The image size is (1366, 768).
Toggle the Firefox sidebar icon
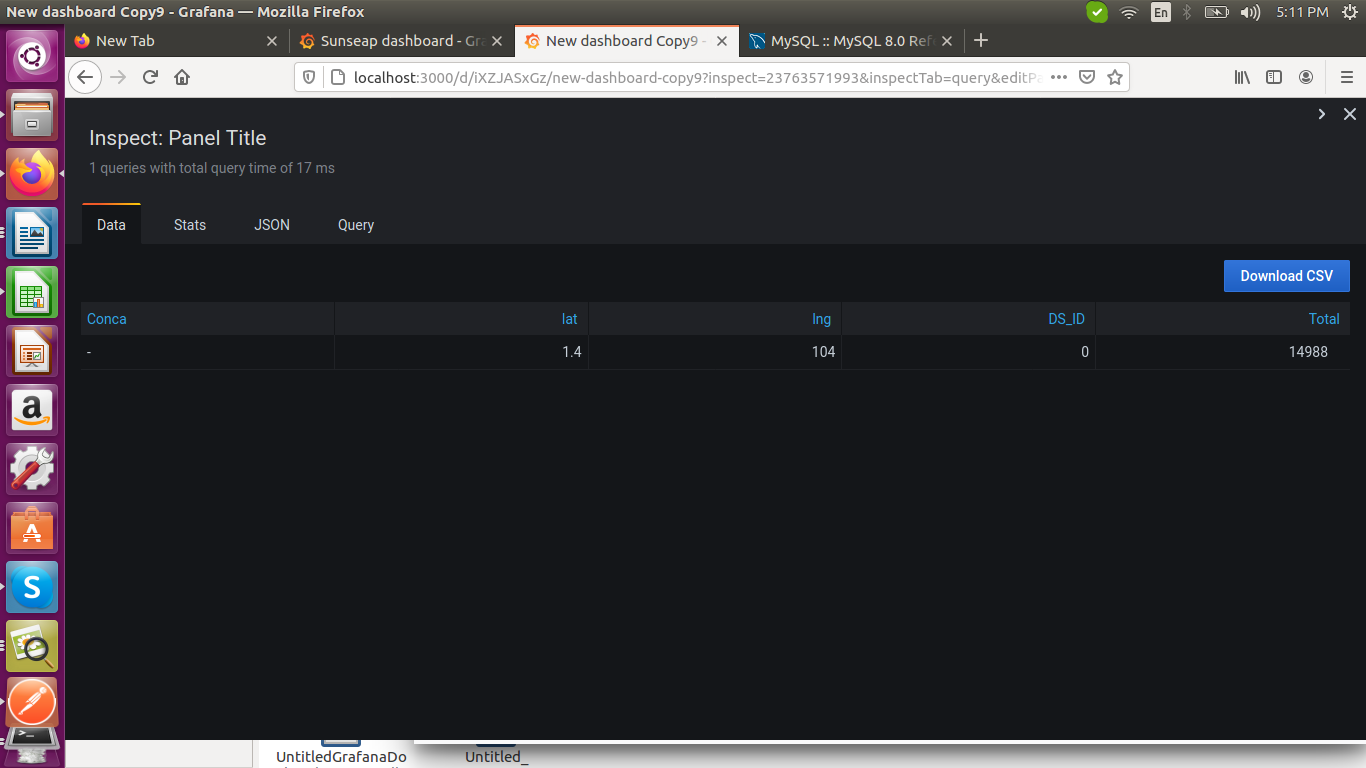point(1273,77)
